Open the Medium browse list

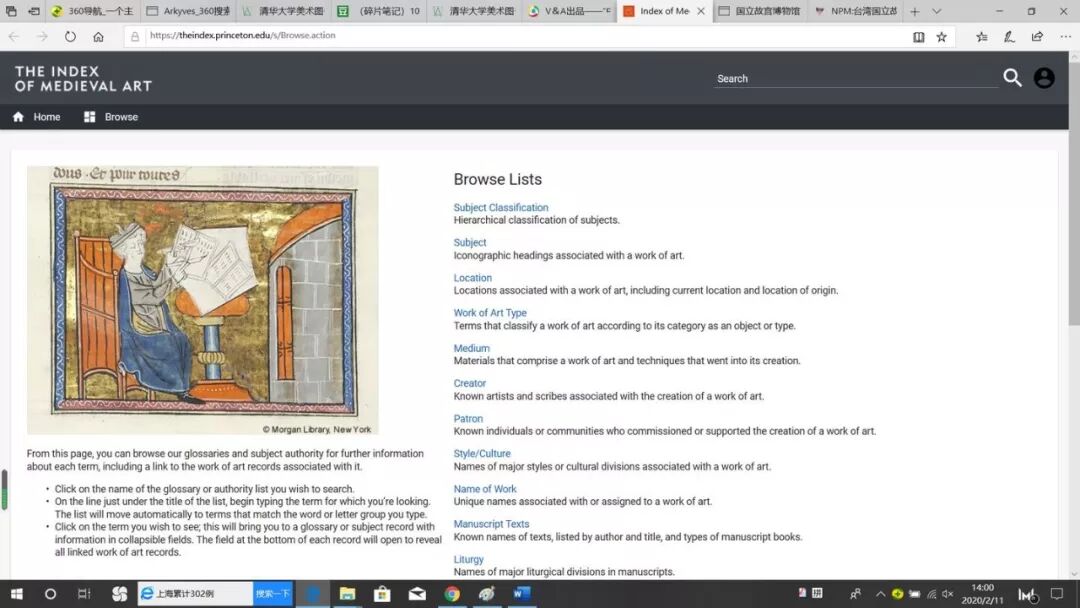[x=471, y=348]
